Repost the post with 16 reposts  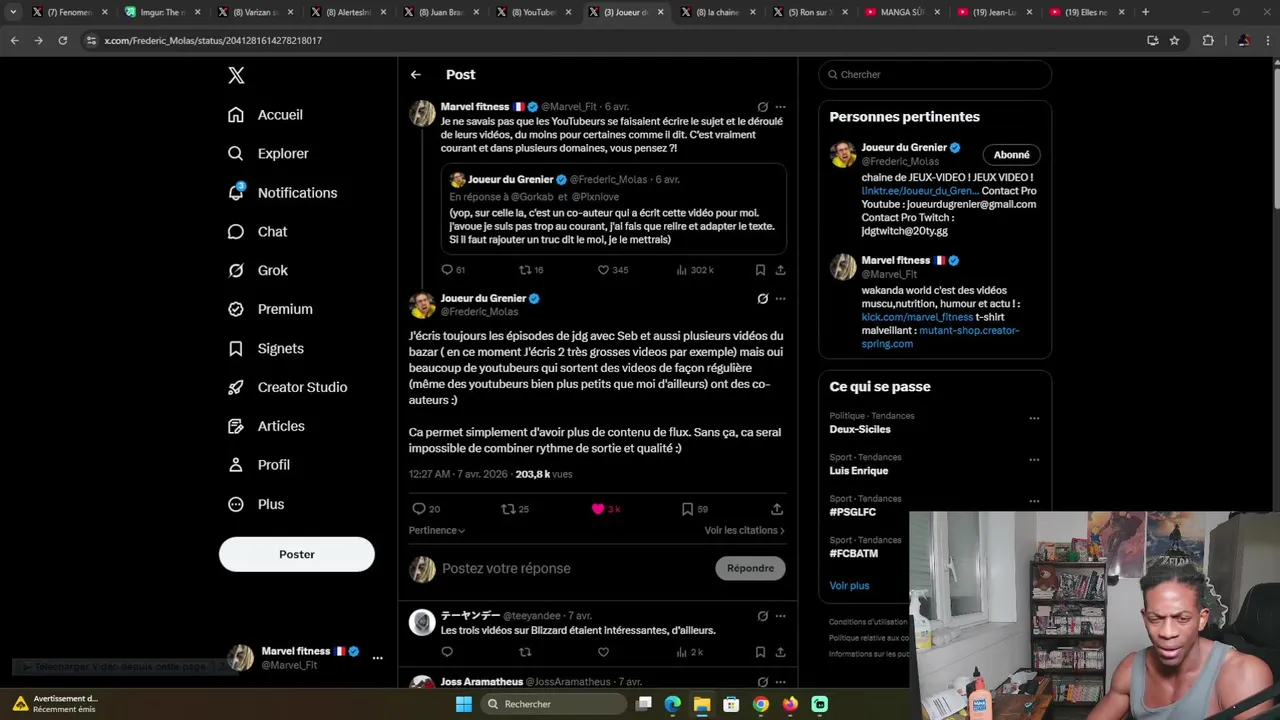[x=531, y=270]
